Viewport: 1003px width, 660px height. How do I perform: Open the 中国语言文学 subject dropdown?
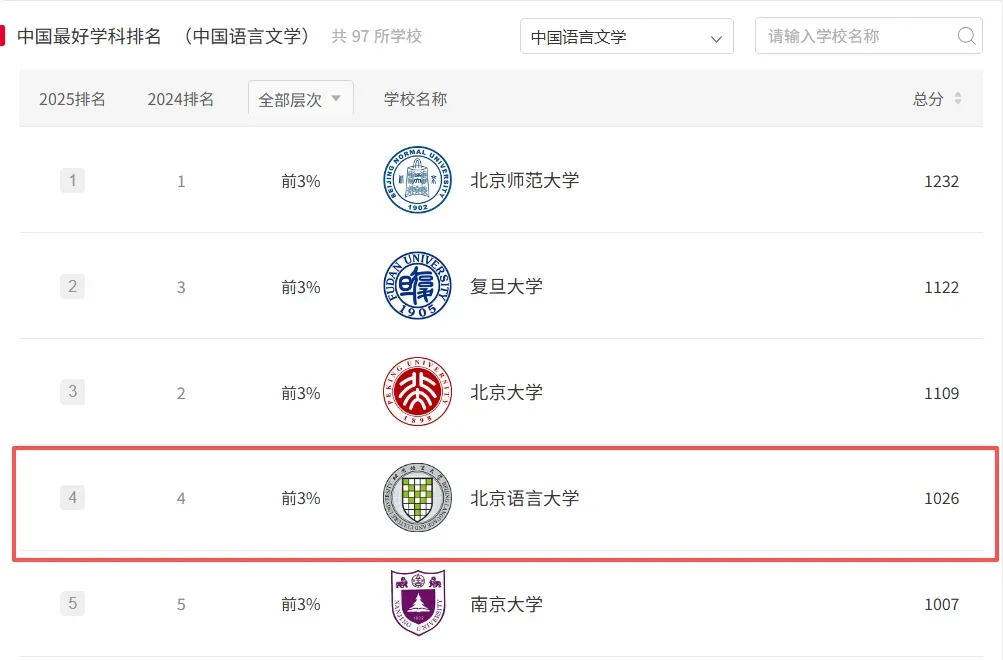tap(625, 37)
